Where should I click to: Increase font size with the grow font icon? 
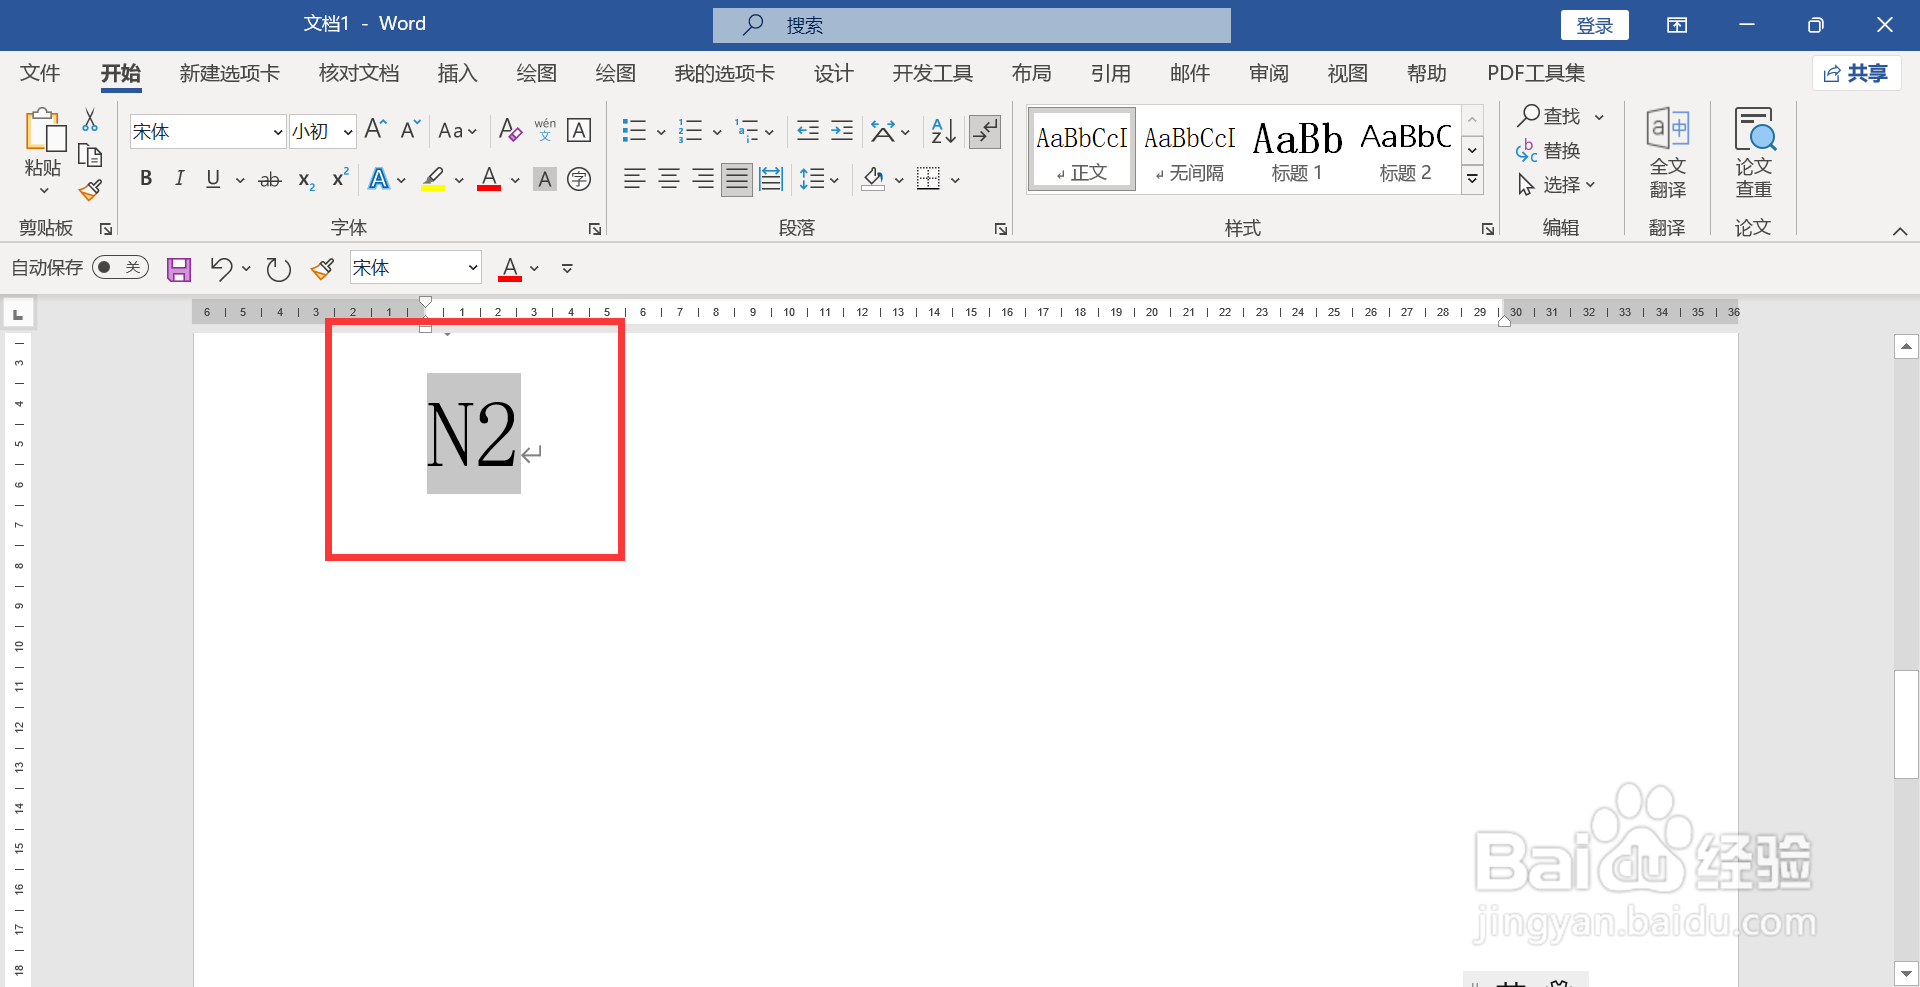coord(375,130)
